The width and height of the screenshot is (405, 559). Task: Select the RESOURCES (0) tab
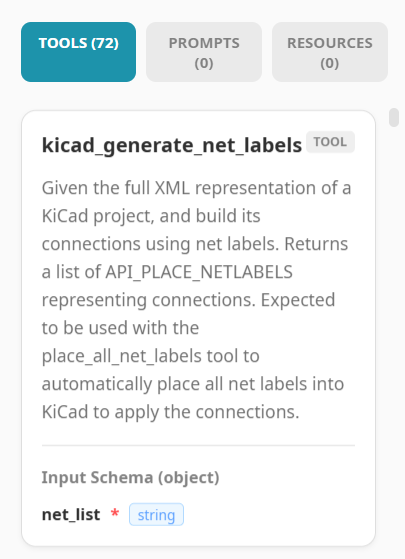[x=330, y=52]
